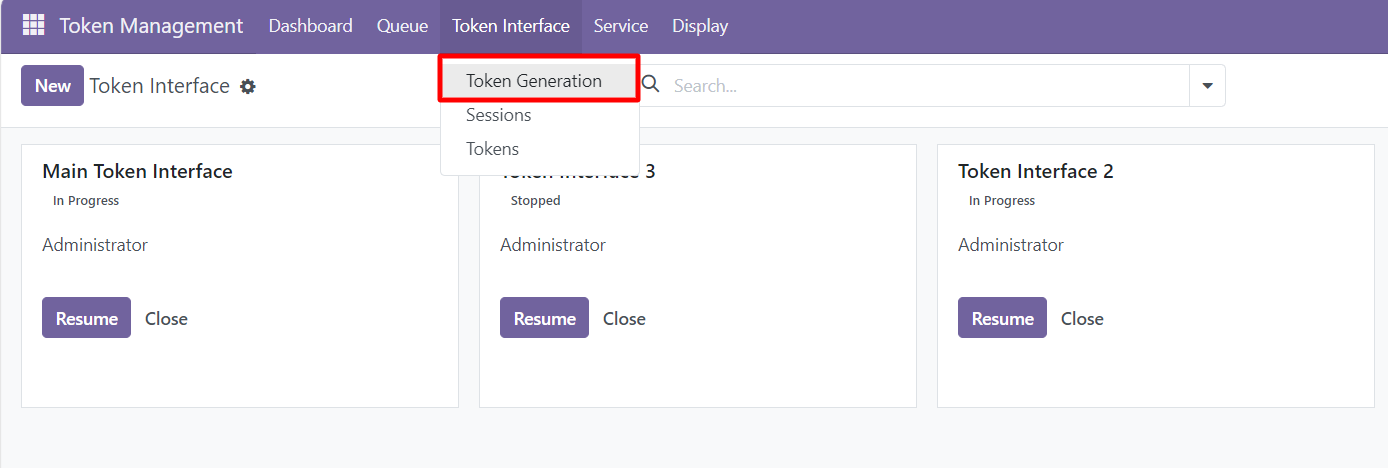
Task: Resume the Main Token Interface session
Action: 86,318
